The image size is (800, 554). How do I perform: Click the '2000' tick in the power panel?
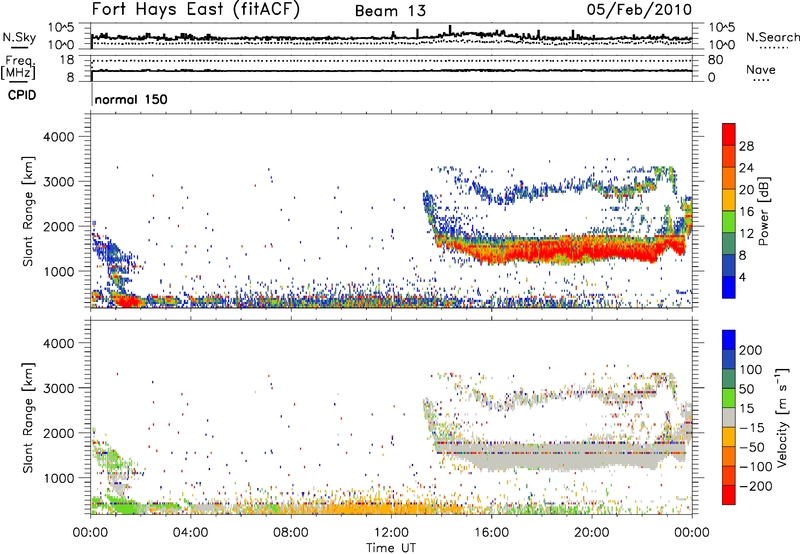point(58,227)
